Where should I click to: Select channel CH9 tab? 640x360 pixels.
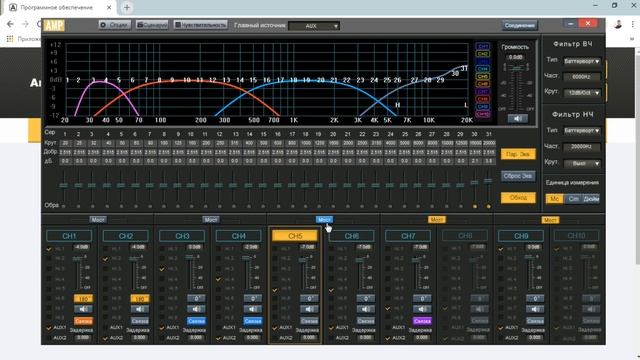click(521, 236)
